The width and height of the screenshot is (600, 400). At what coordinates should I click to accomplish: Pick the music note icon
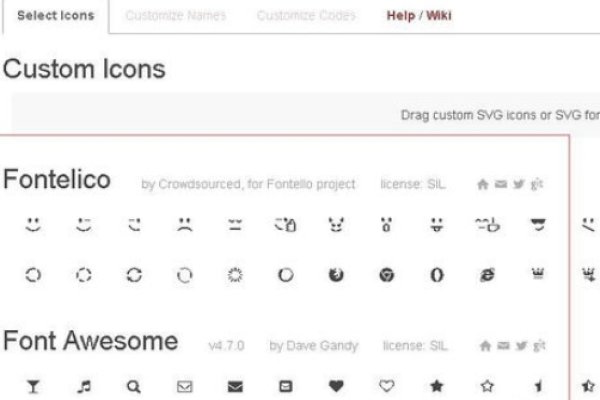tap(83, 386)
